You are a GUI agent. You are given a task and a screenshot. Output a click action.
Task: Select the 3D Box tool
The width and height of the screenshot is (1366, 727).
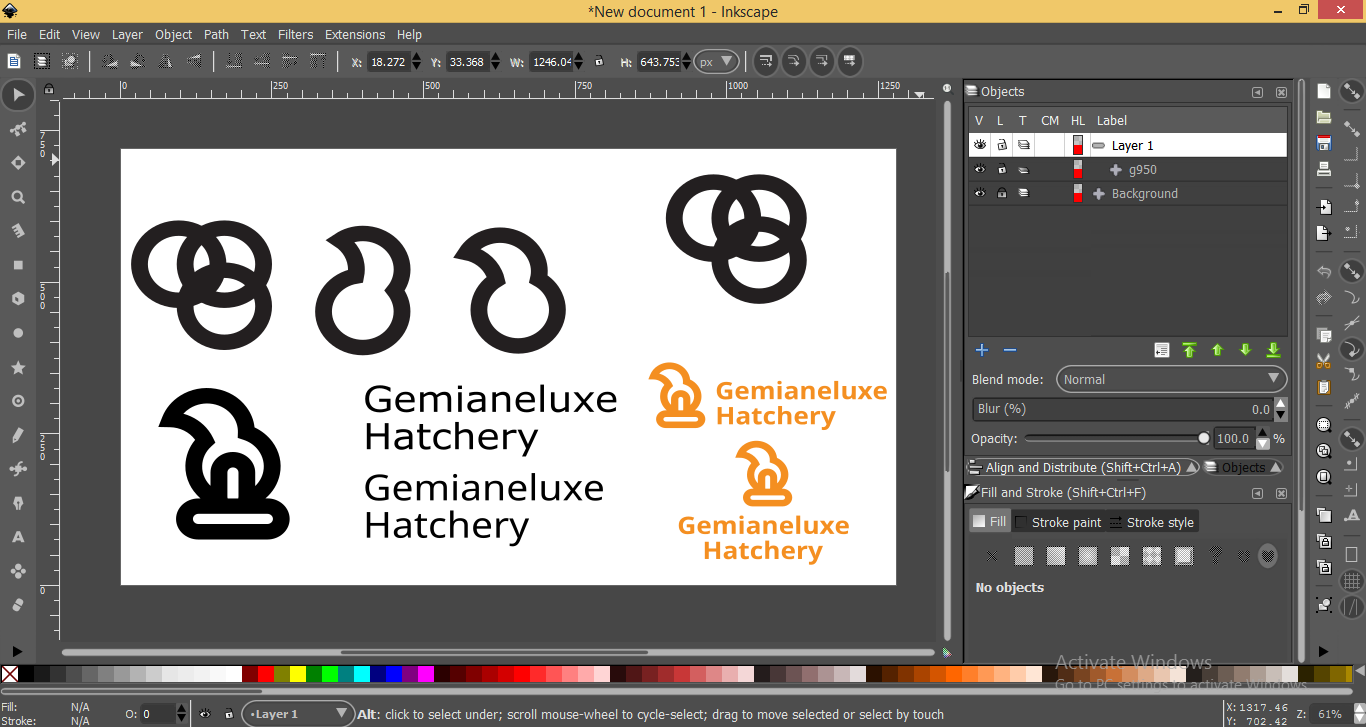[17, 299]
